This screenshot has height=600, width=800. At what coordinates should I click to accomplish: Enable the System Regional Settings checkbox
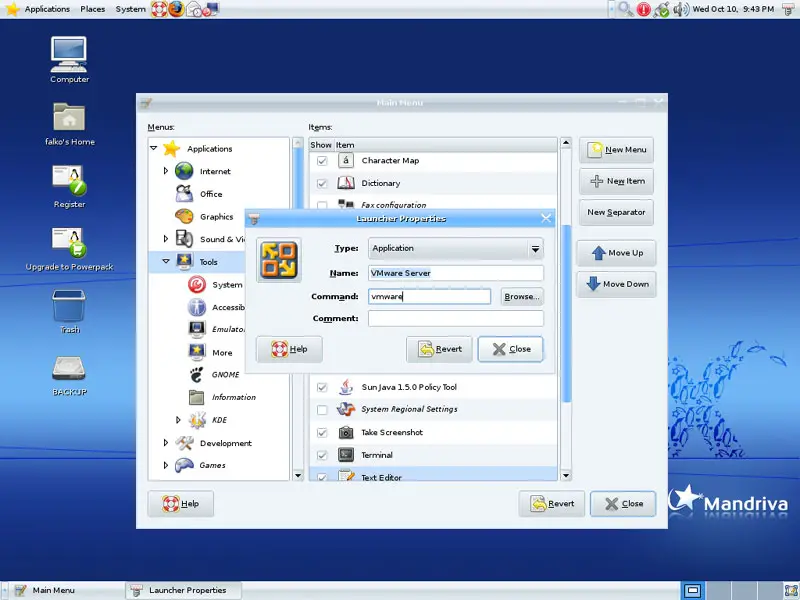pyautogui.click(x=322, y=410)
